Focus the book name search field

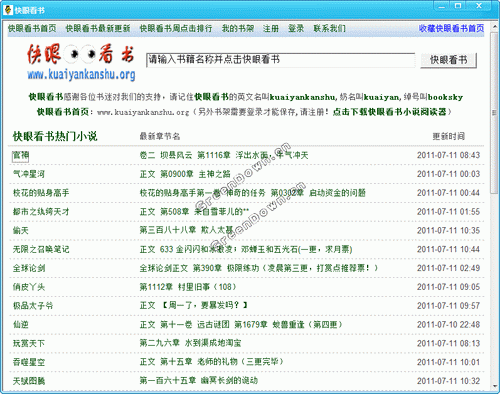click(x=281, y=60)
